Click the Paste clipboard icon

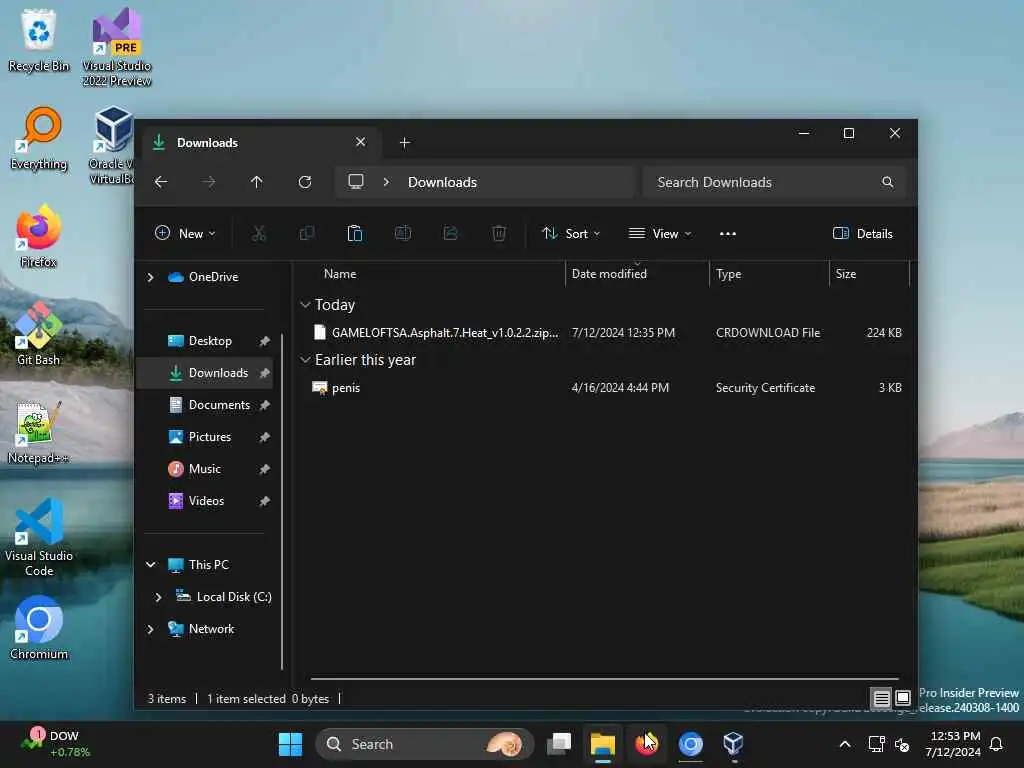point(355,233)
